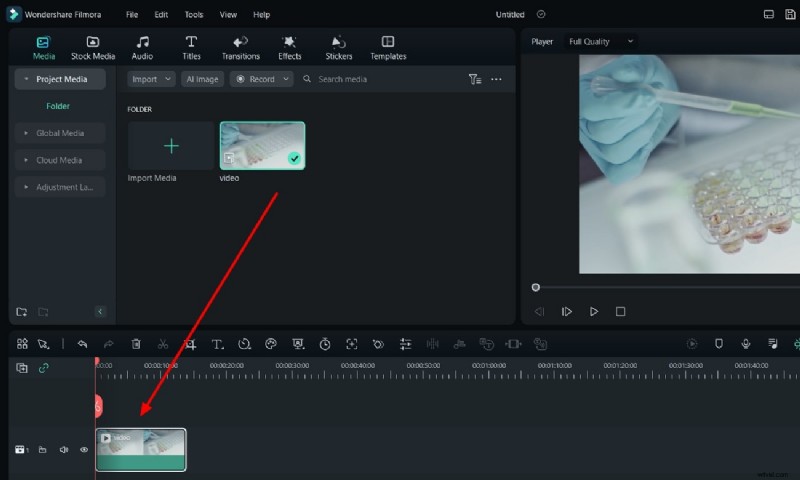Screen dimensions: 800x480
Task: Redo the last undone action
Action: coord(108,344)
